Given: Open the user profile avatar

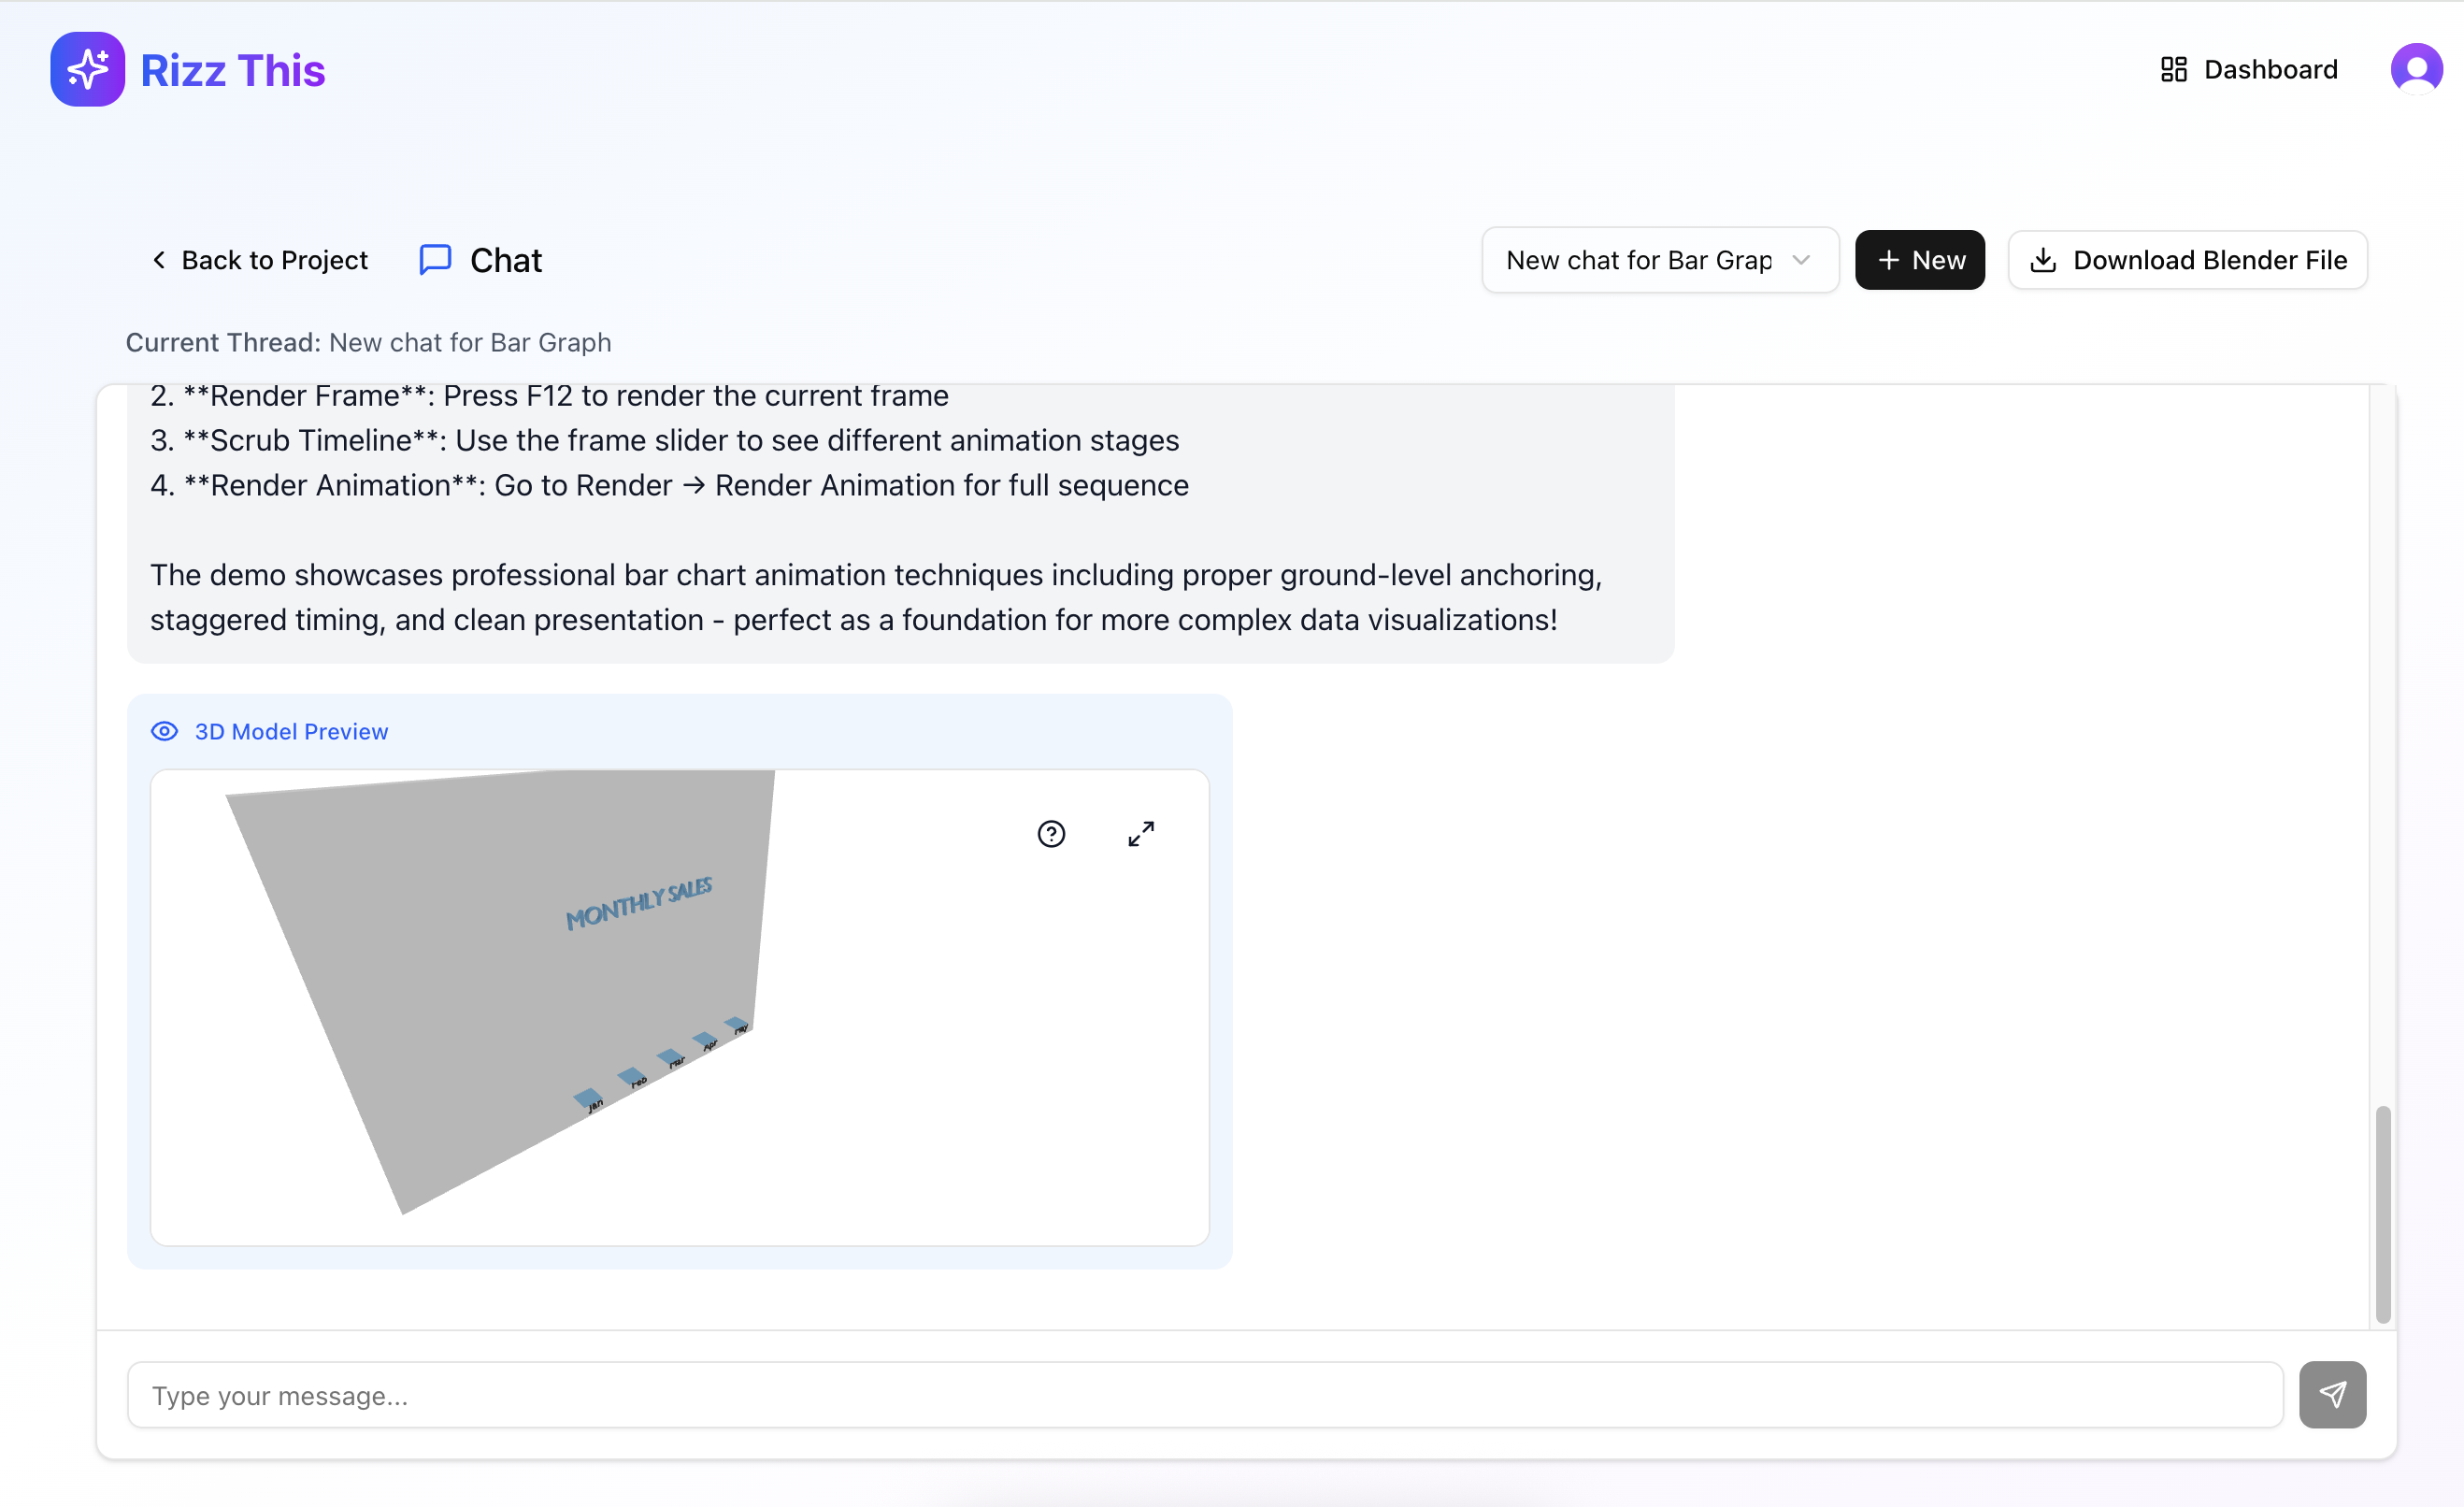Looking at the screenshot, I should coord(2416,70).
